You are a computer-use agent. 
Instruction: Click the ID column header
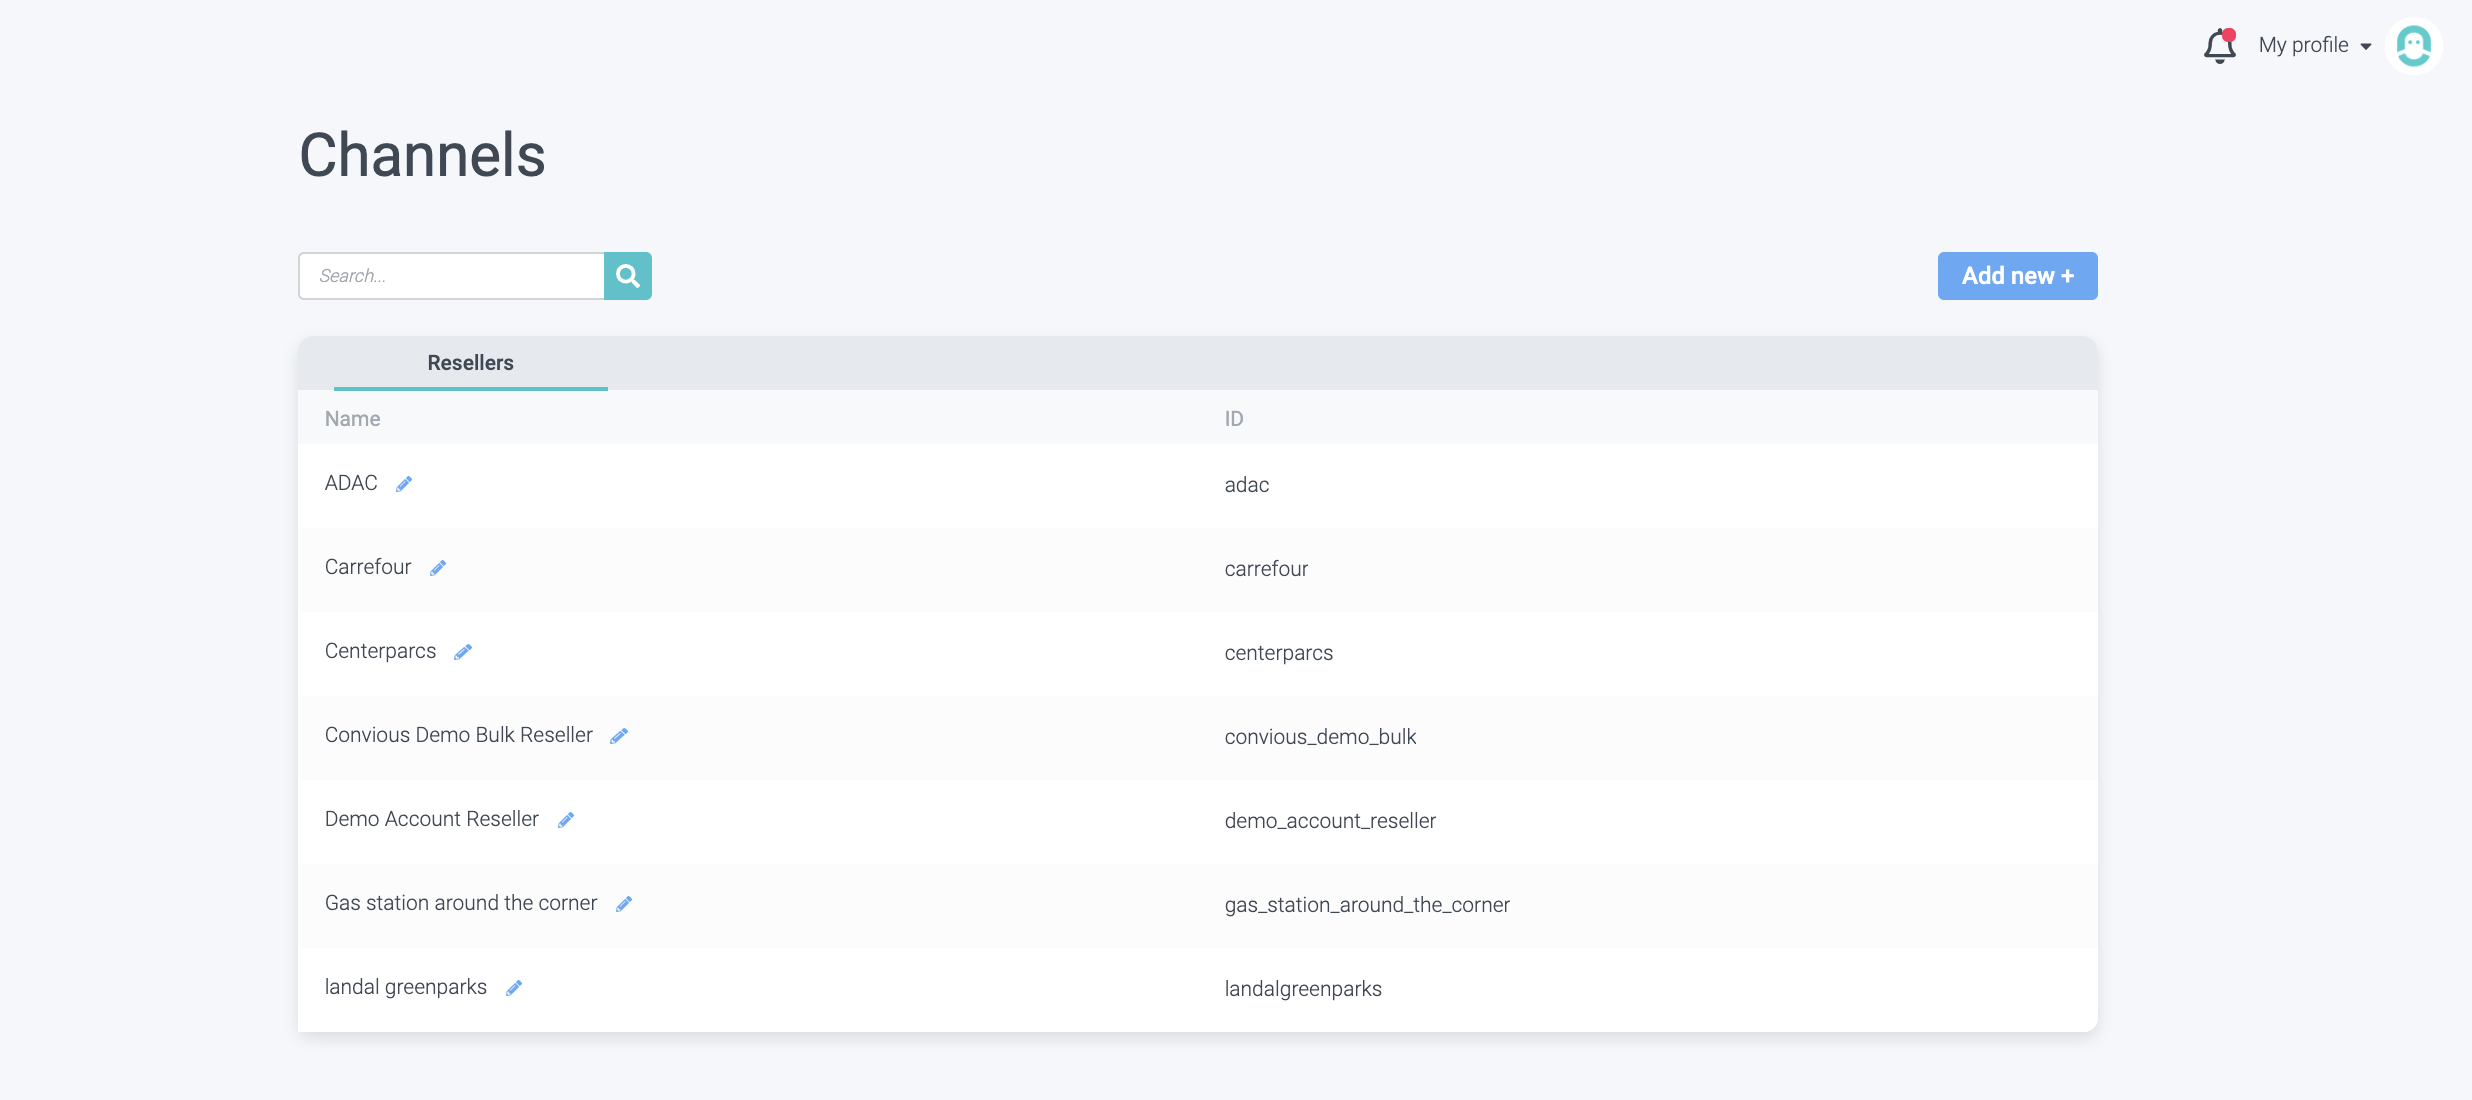tap(1234, 419)
